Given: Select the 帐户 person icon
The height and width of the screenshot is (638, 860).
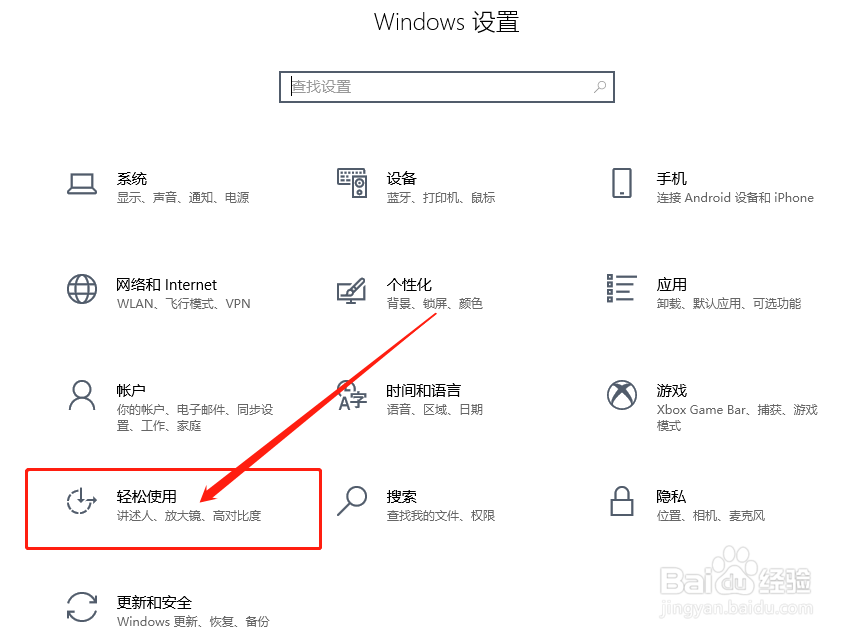Looking at the screenshot, I should pyautogui.click(x=82, y=395).
